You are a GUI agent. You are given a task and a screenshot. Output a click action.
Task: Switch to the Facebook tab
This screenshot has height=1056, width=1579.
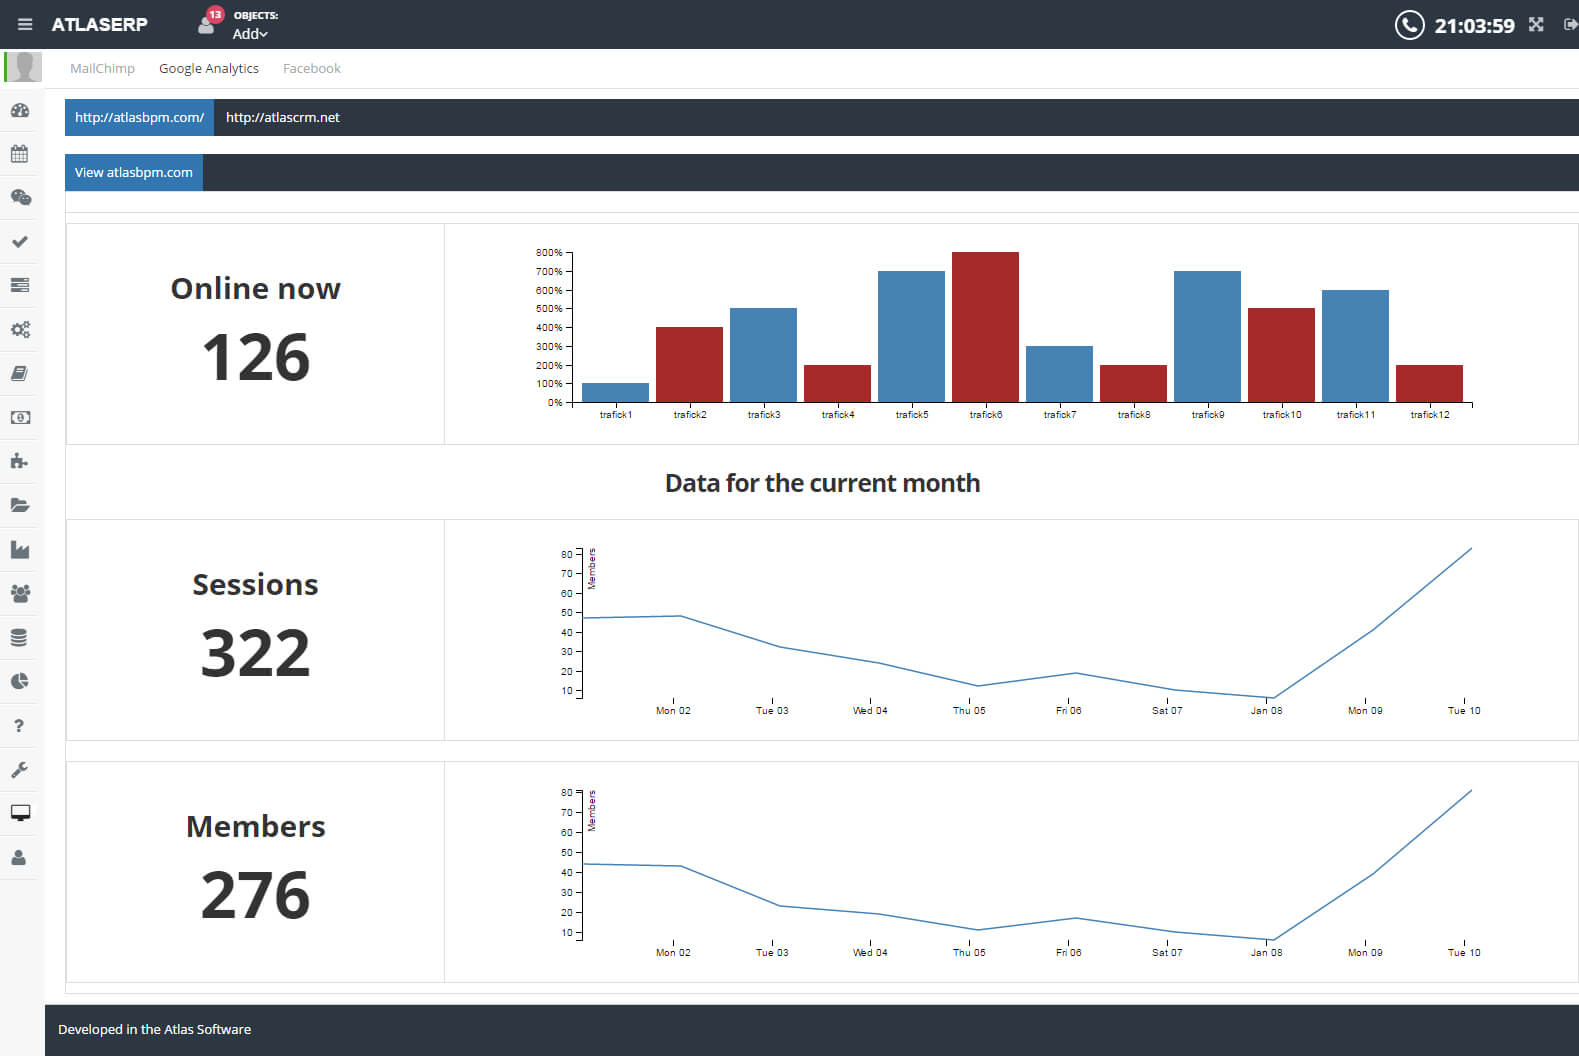pos(312,68)
